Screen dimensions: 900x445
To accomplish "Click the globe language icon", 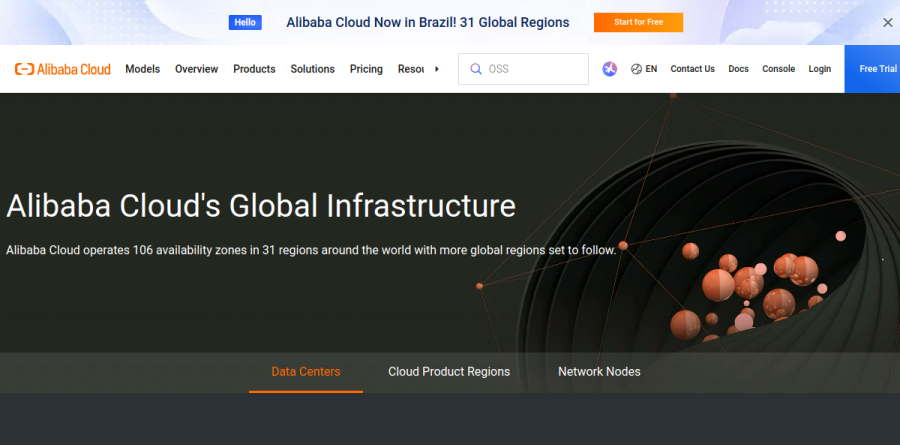I will click(636, 69).
